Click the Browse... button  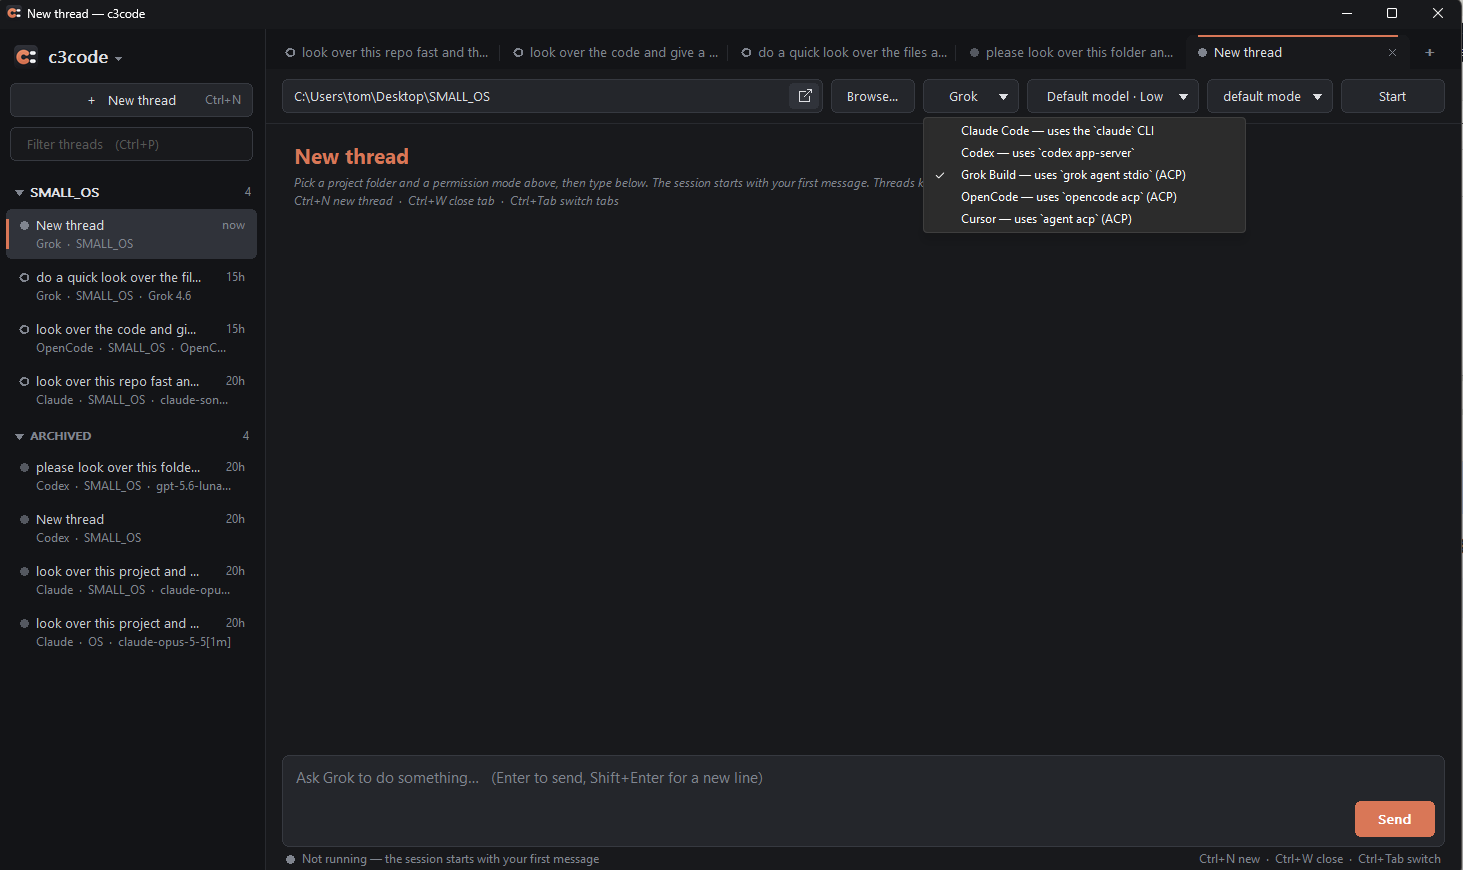[x=873, y=96]
